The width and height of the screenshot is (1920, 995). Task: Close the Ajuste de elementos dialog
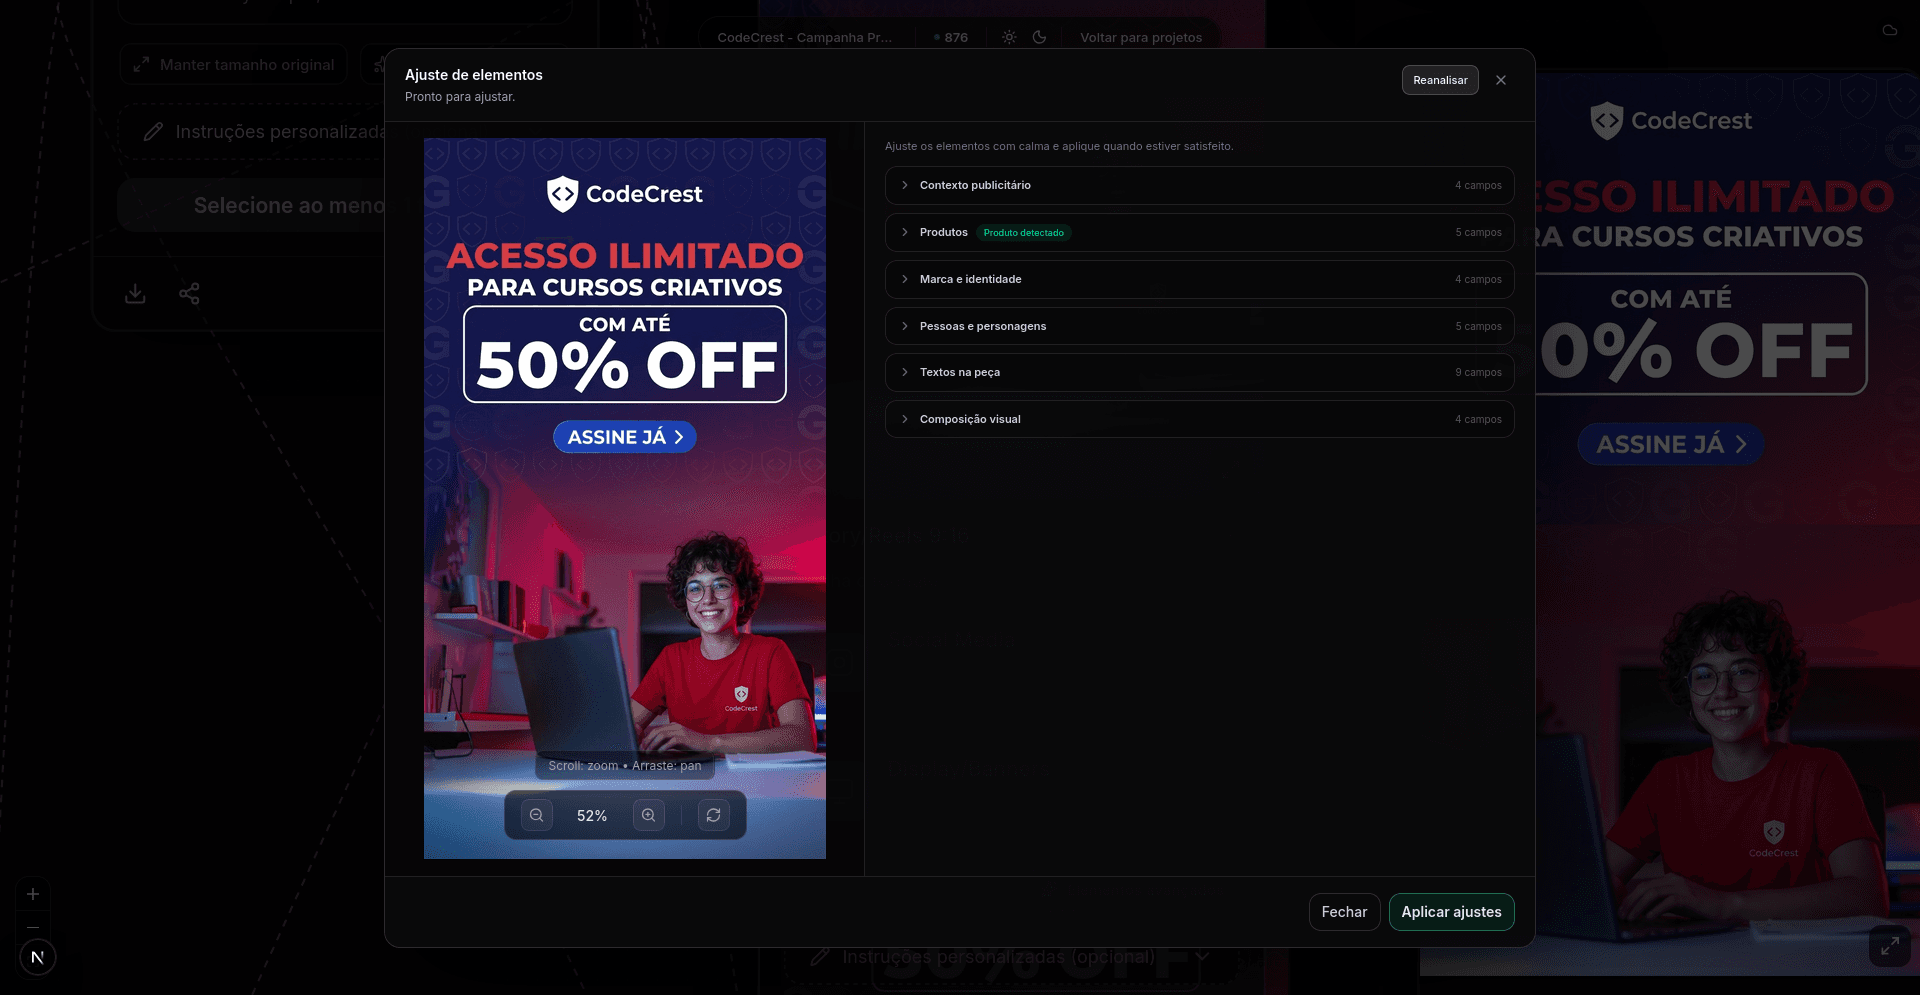(1501, 80)
